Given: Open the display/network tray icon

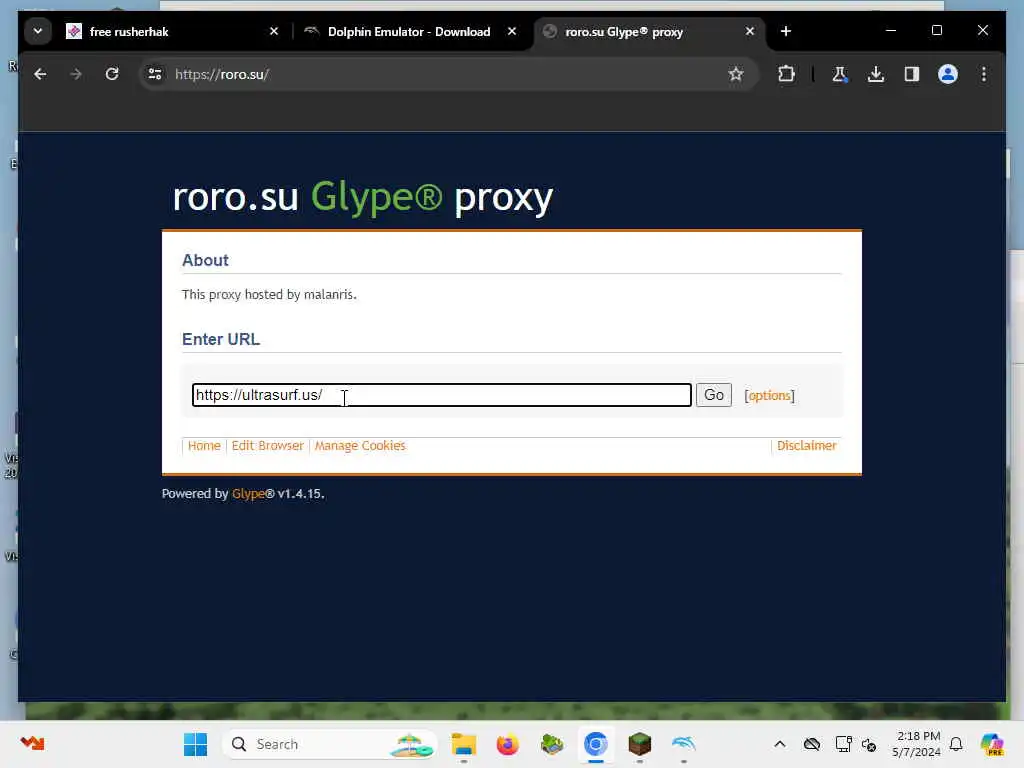Looking at the screenshot, I should pyautogui.click(x=843, y=744).
